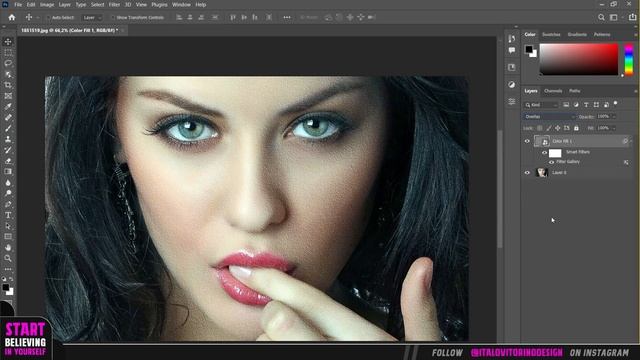This screenshot has height=360, width=640.
Task: Open the Filter menu
Action: (x=114, y=4)
